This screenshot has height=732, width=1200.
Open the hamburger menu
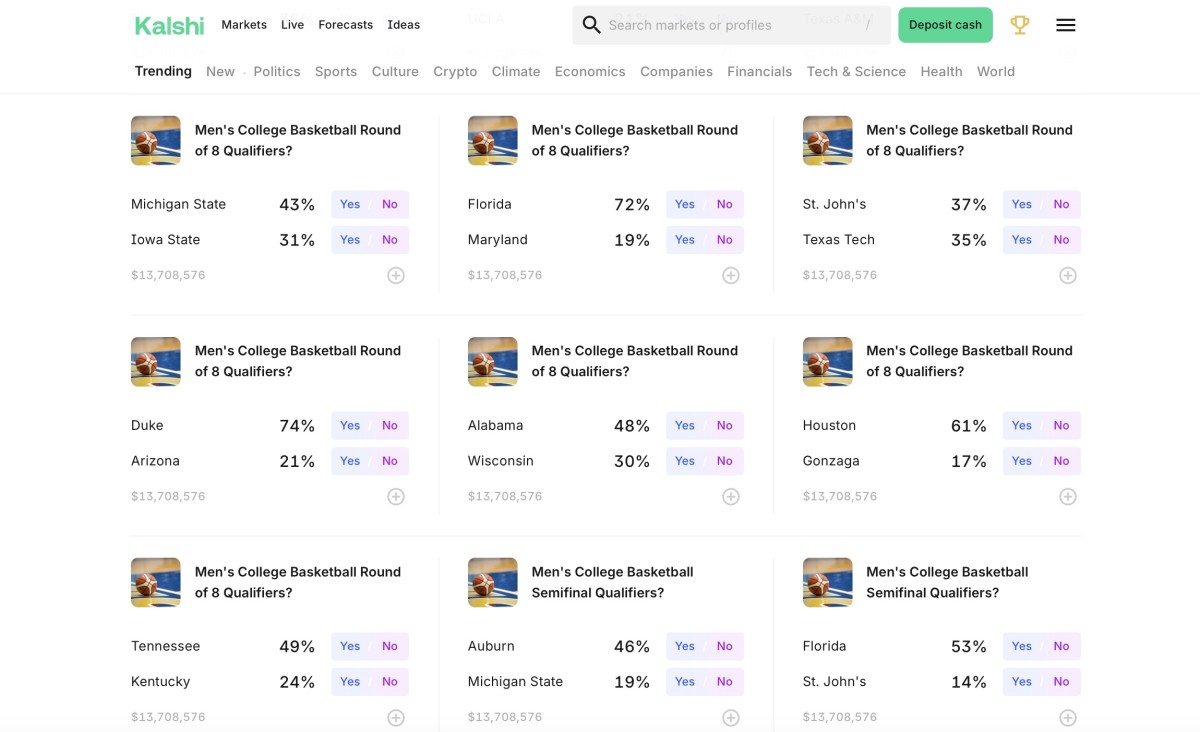[1066, 25]
